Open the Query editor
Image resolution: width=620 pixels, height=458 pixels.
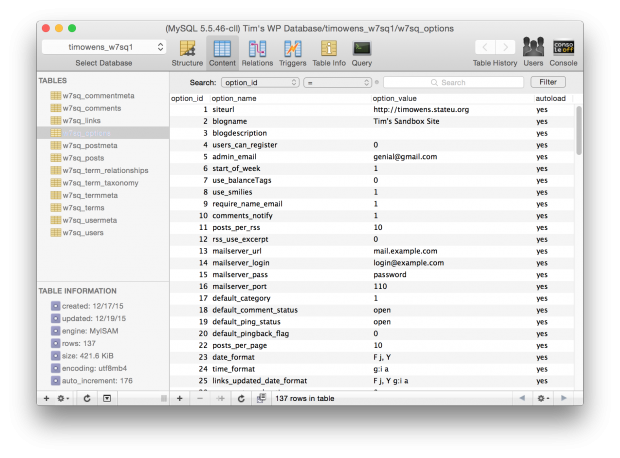(x=362, y=53)
